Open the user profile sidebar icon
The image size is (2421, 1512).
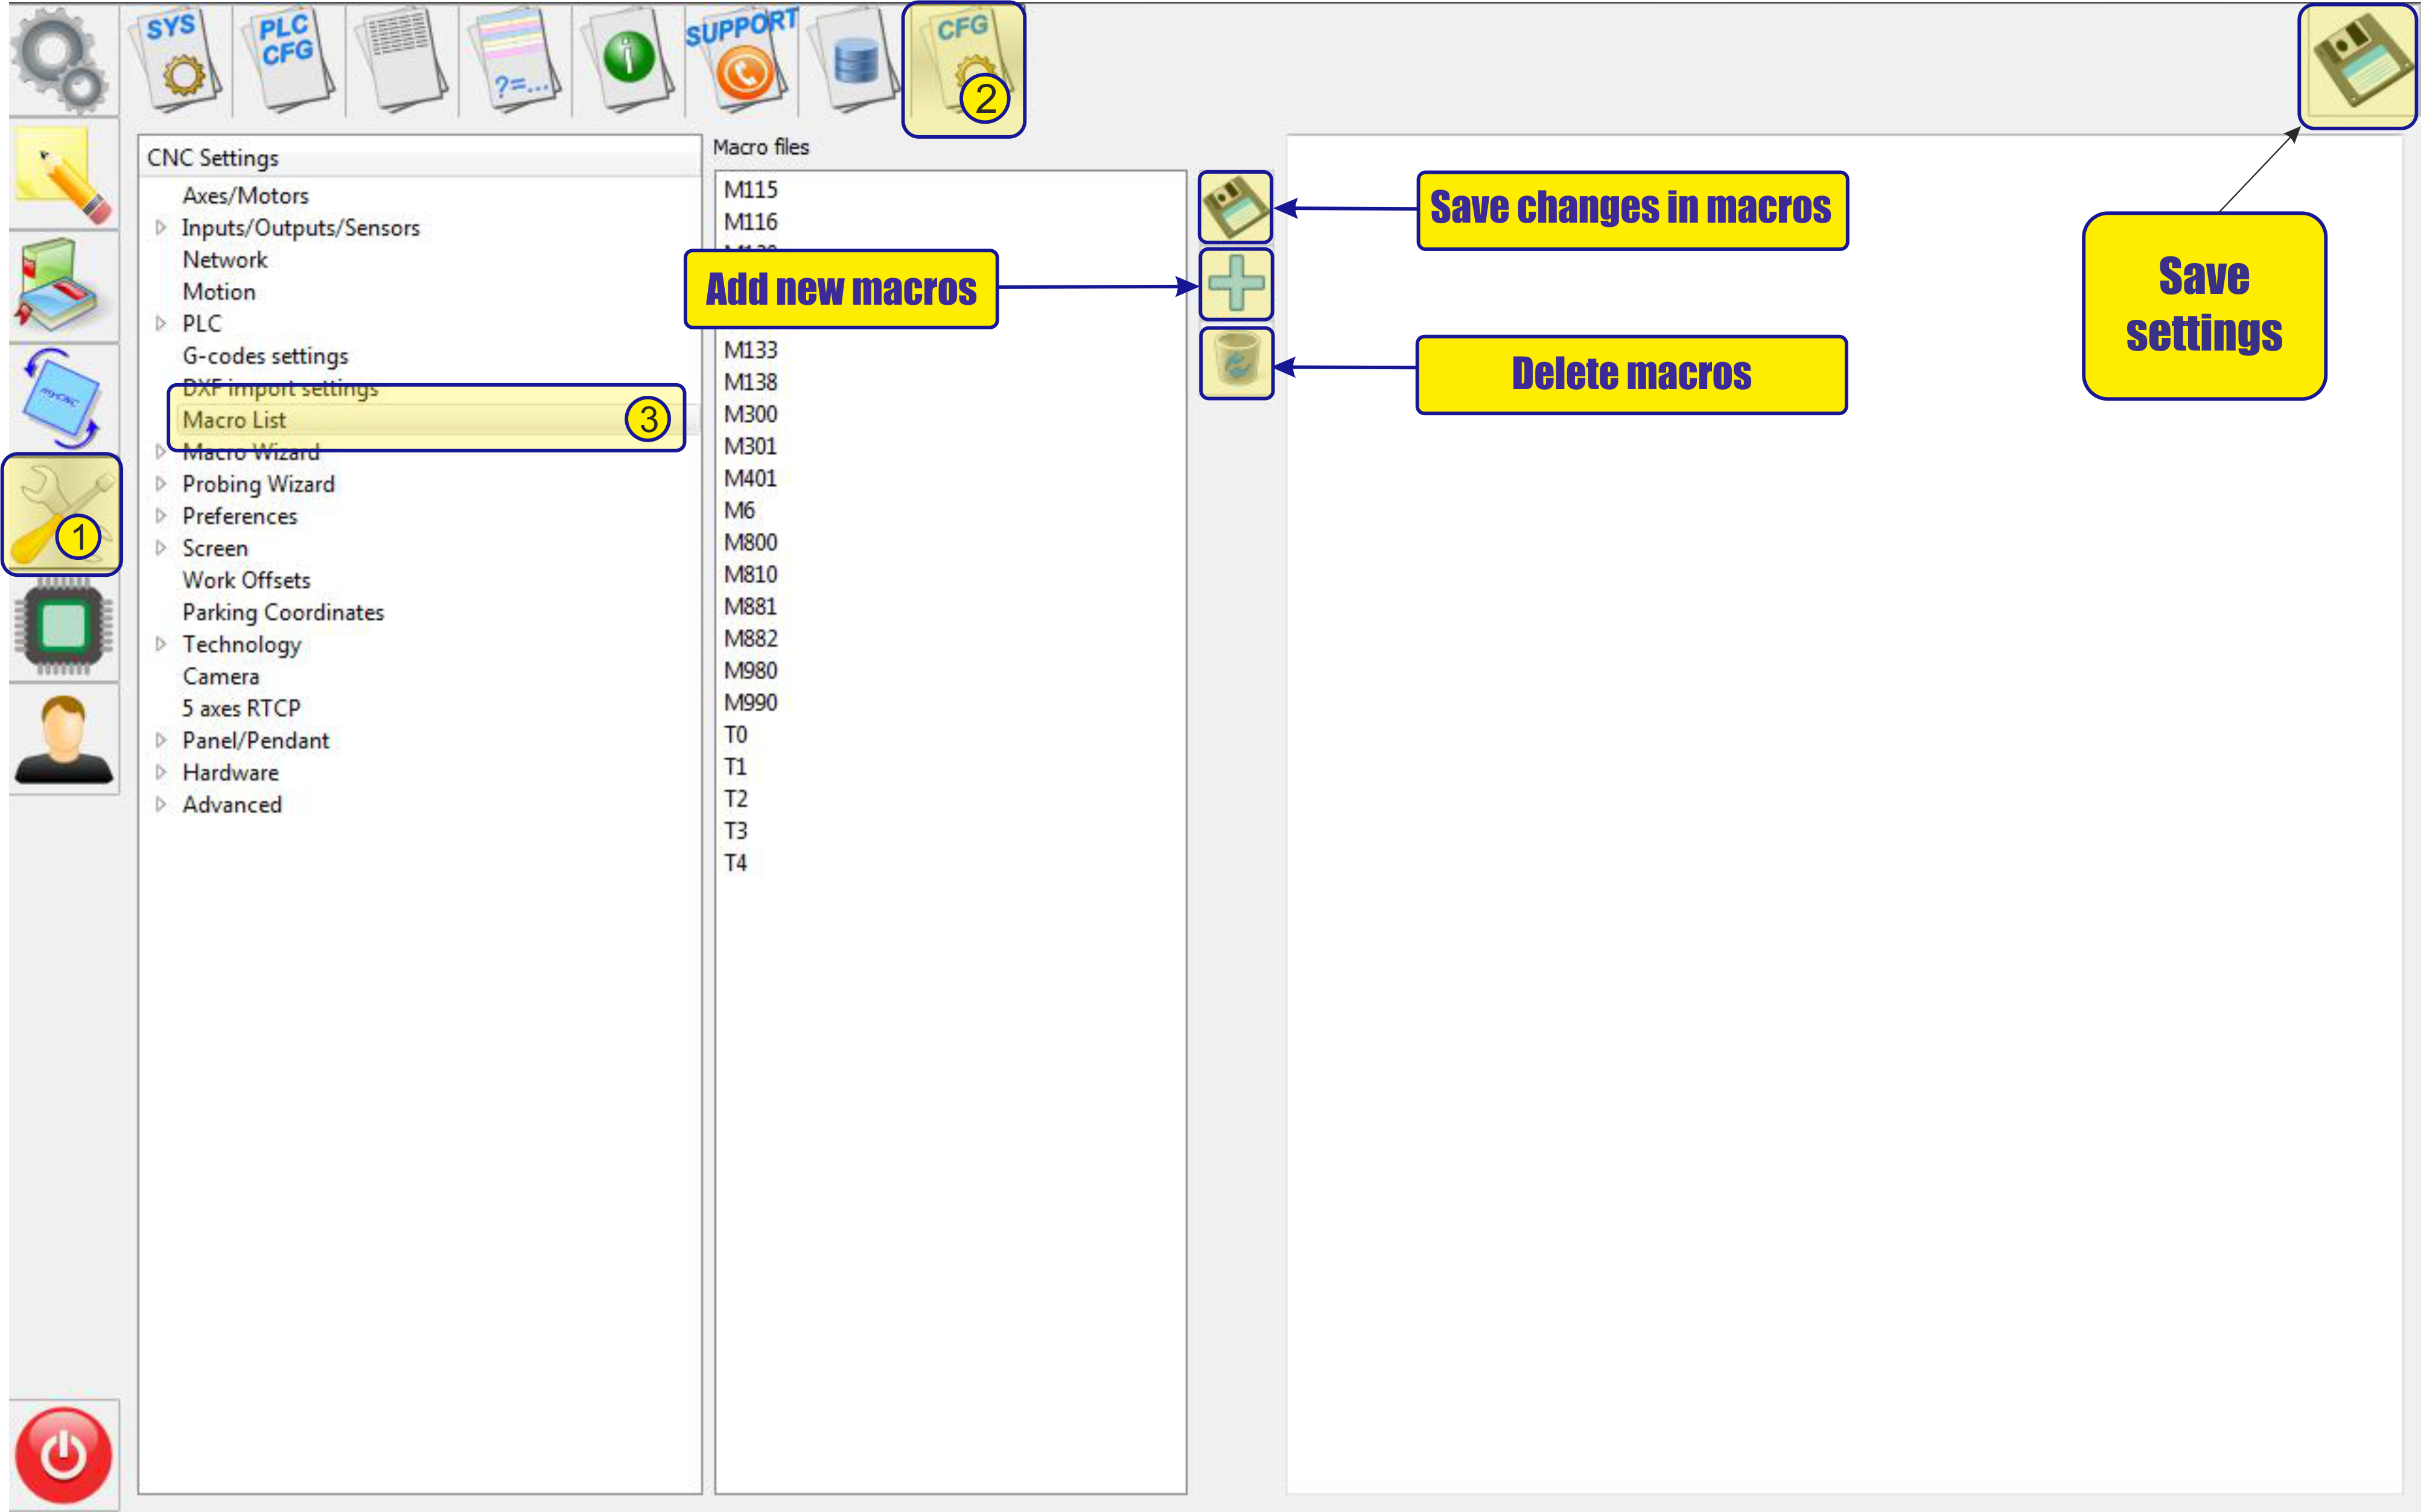point(63,740)
